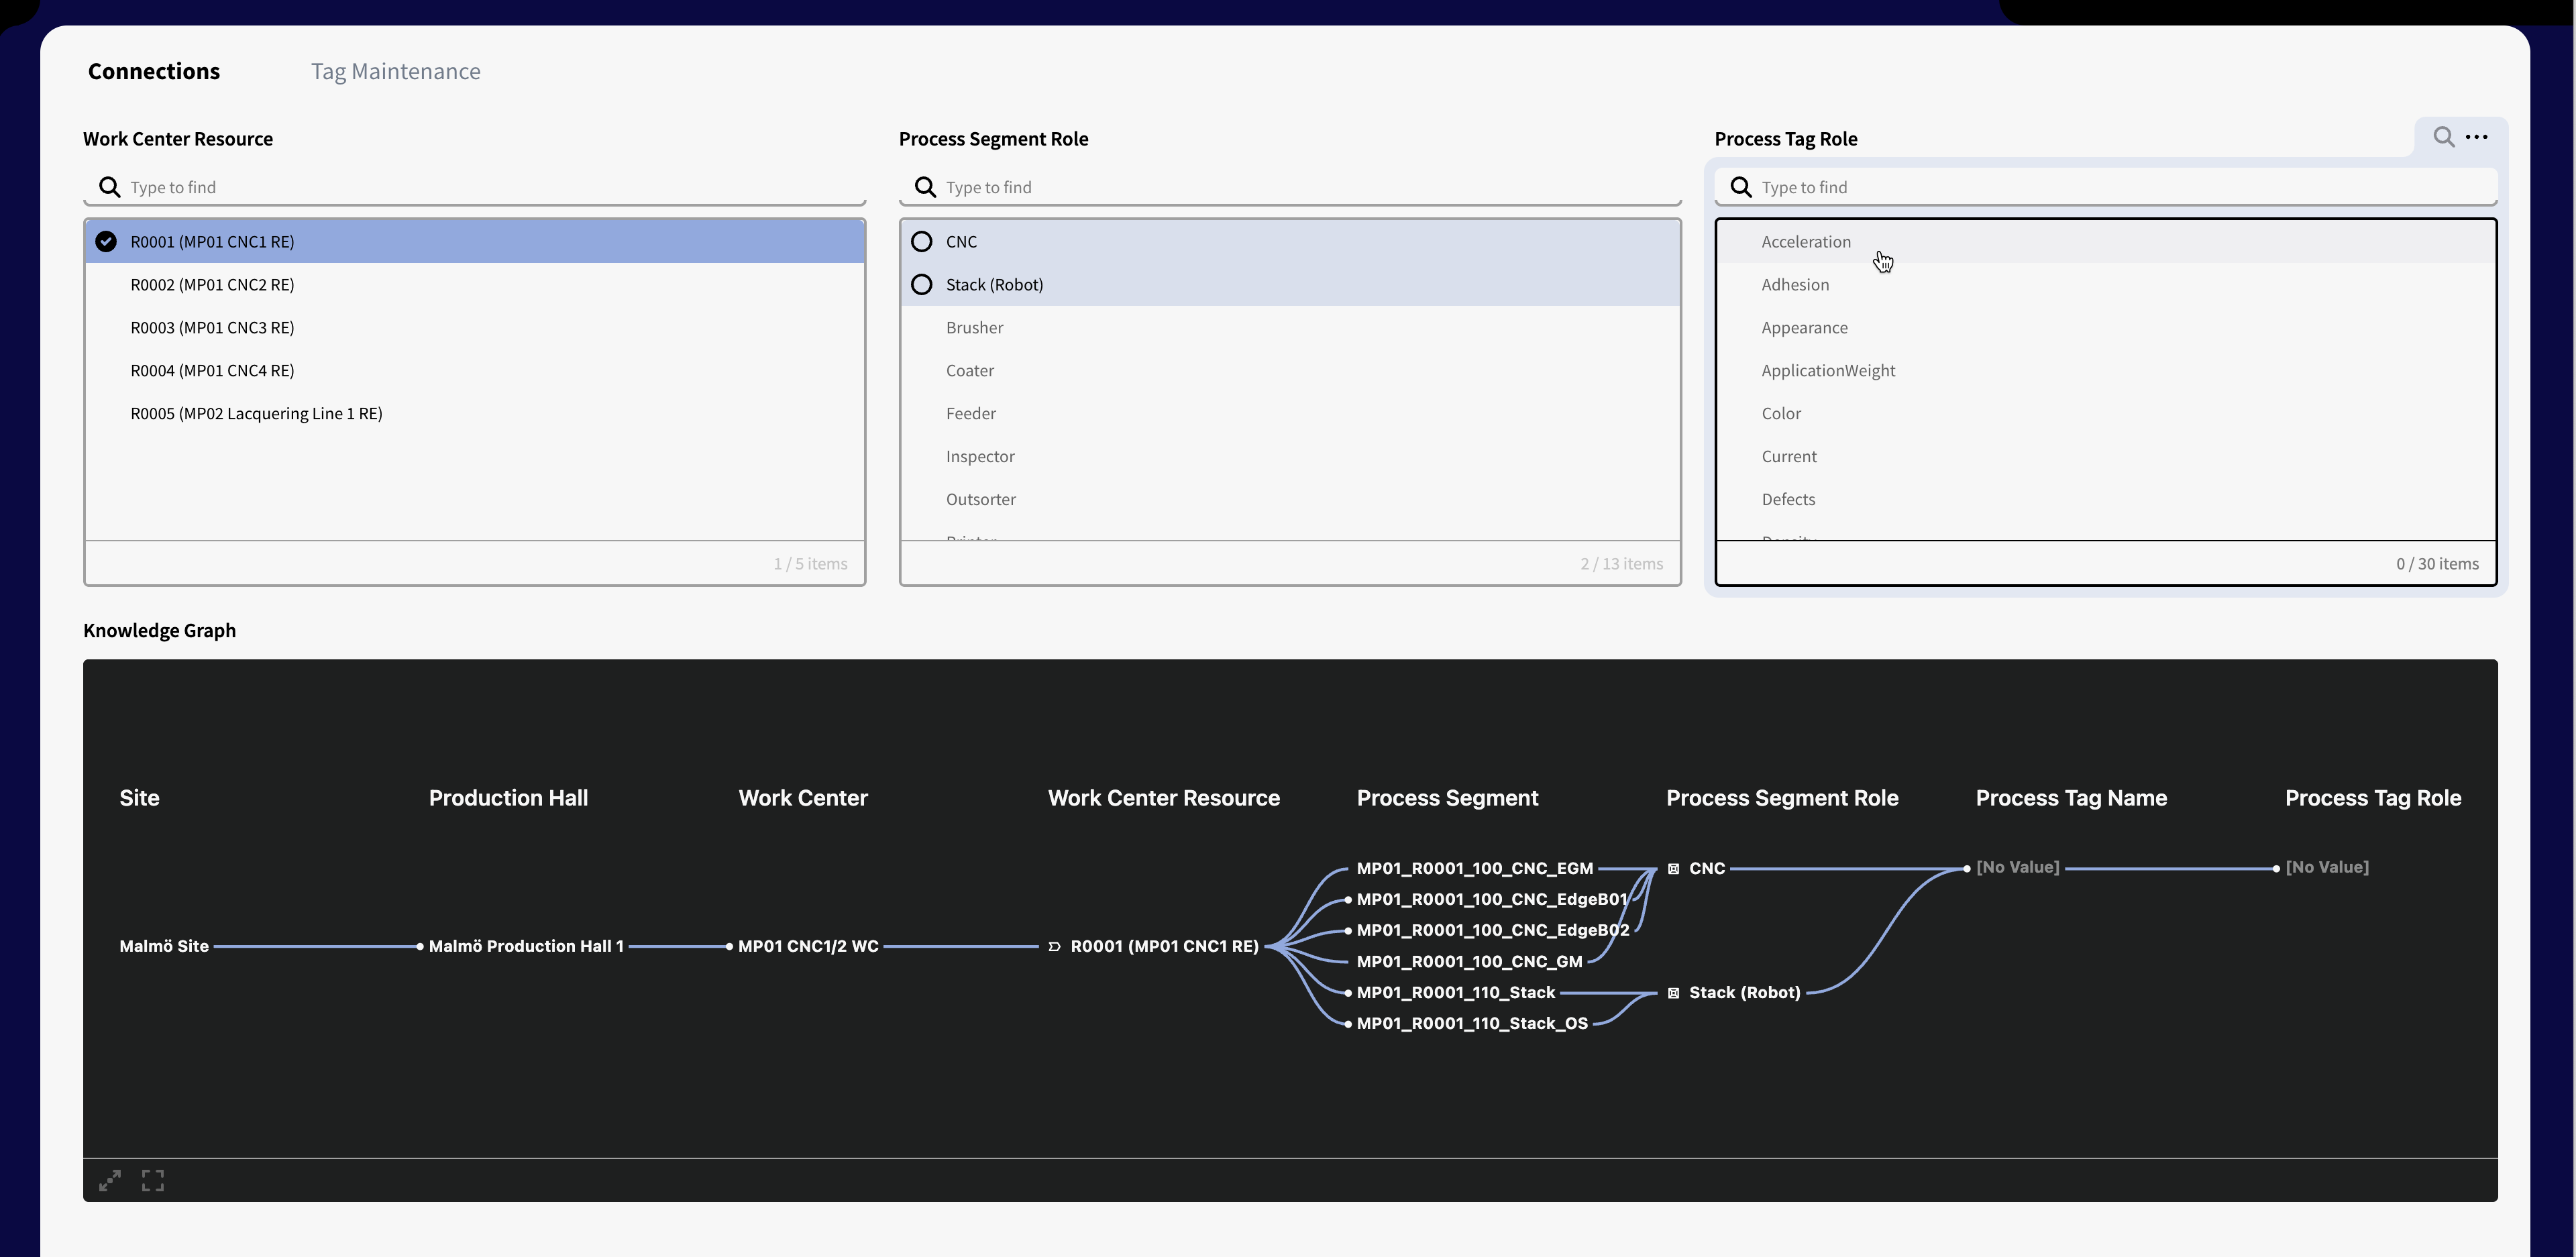Click the expand arrows icon below the graph
The image size is (2576, 1257).
coord(110,1180)
